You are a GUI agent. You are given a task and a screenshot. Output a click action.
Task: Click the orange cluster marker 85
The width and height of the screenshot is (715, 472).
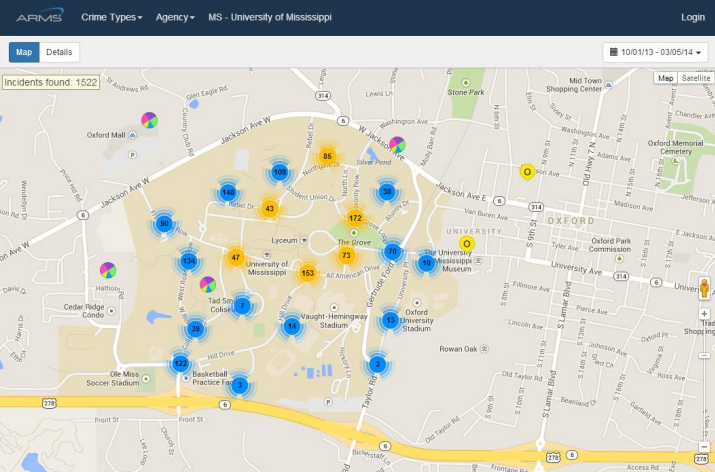(327, 156)
